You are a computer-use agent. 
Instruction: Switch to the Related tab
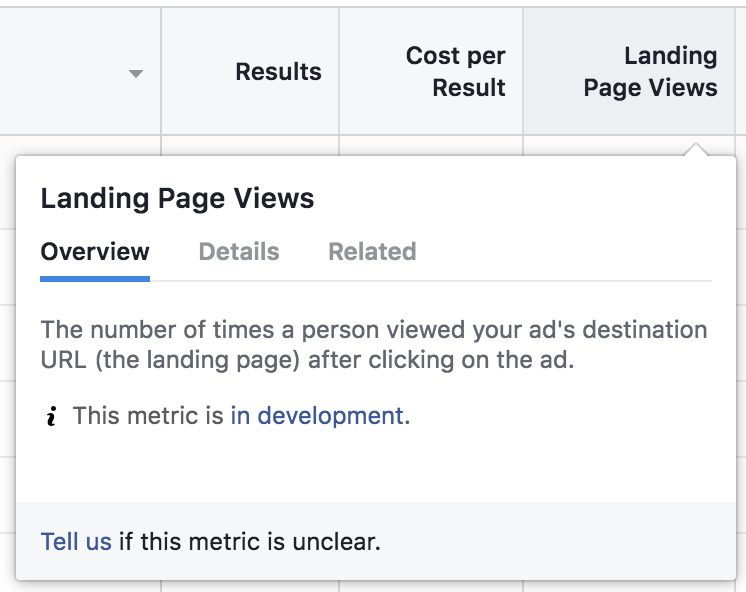[x=372, y=251]
